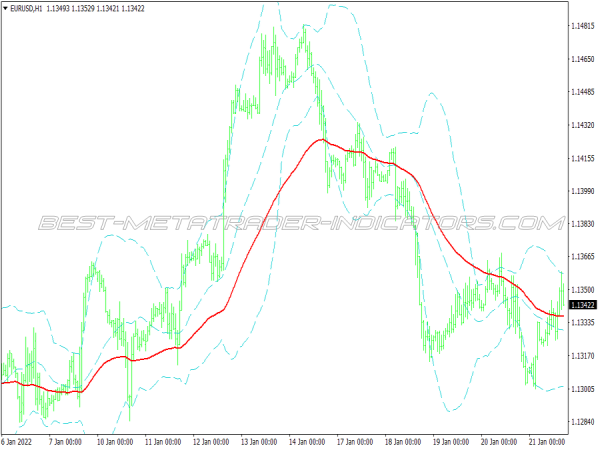Click the 1.14485 price axis label
This screenshot has height=450, width=600.
583,92
